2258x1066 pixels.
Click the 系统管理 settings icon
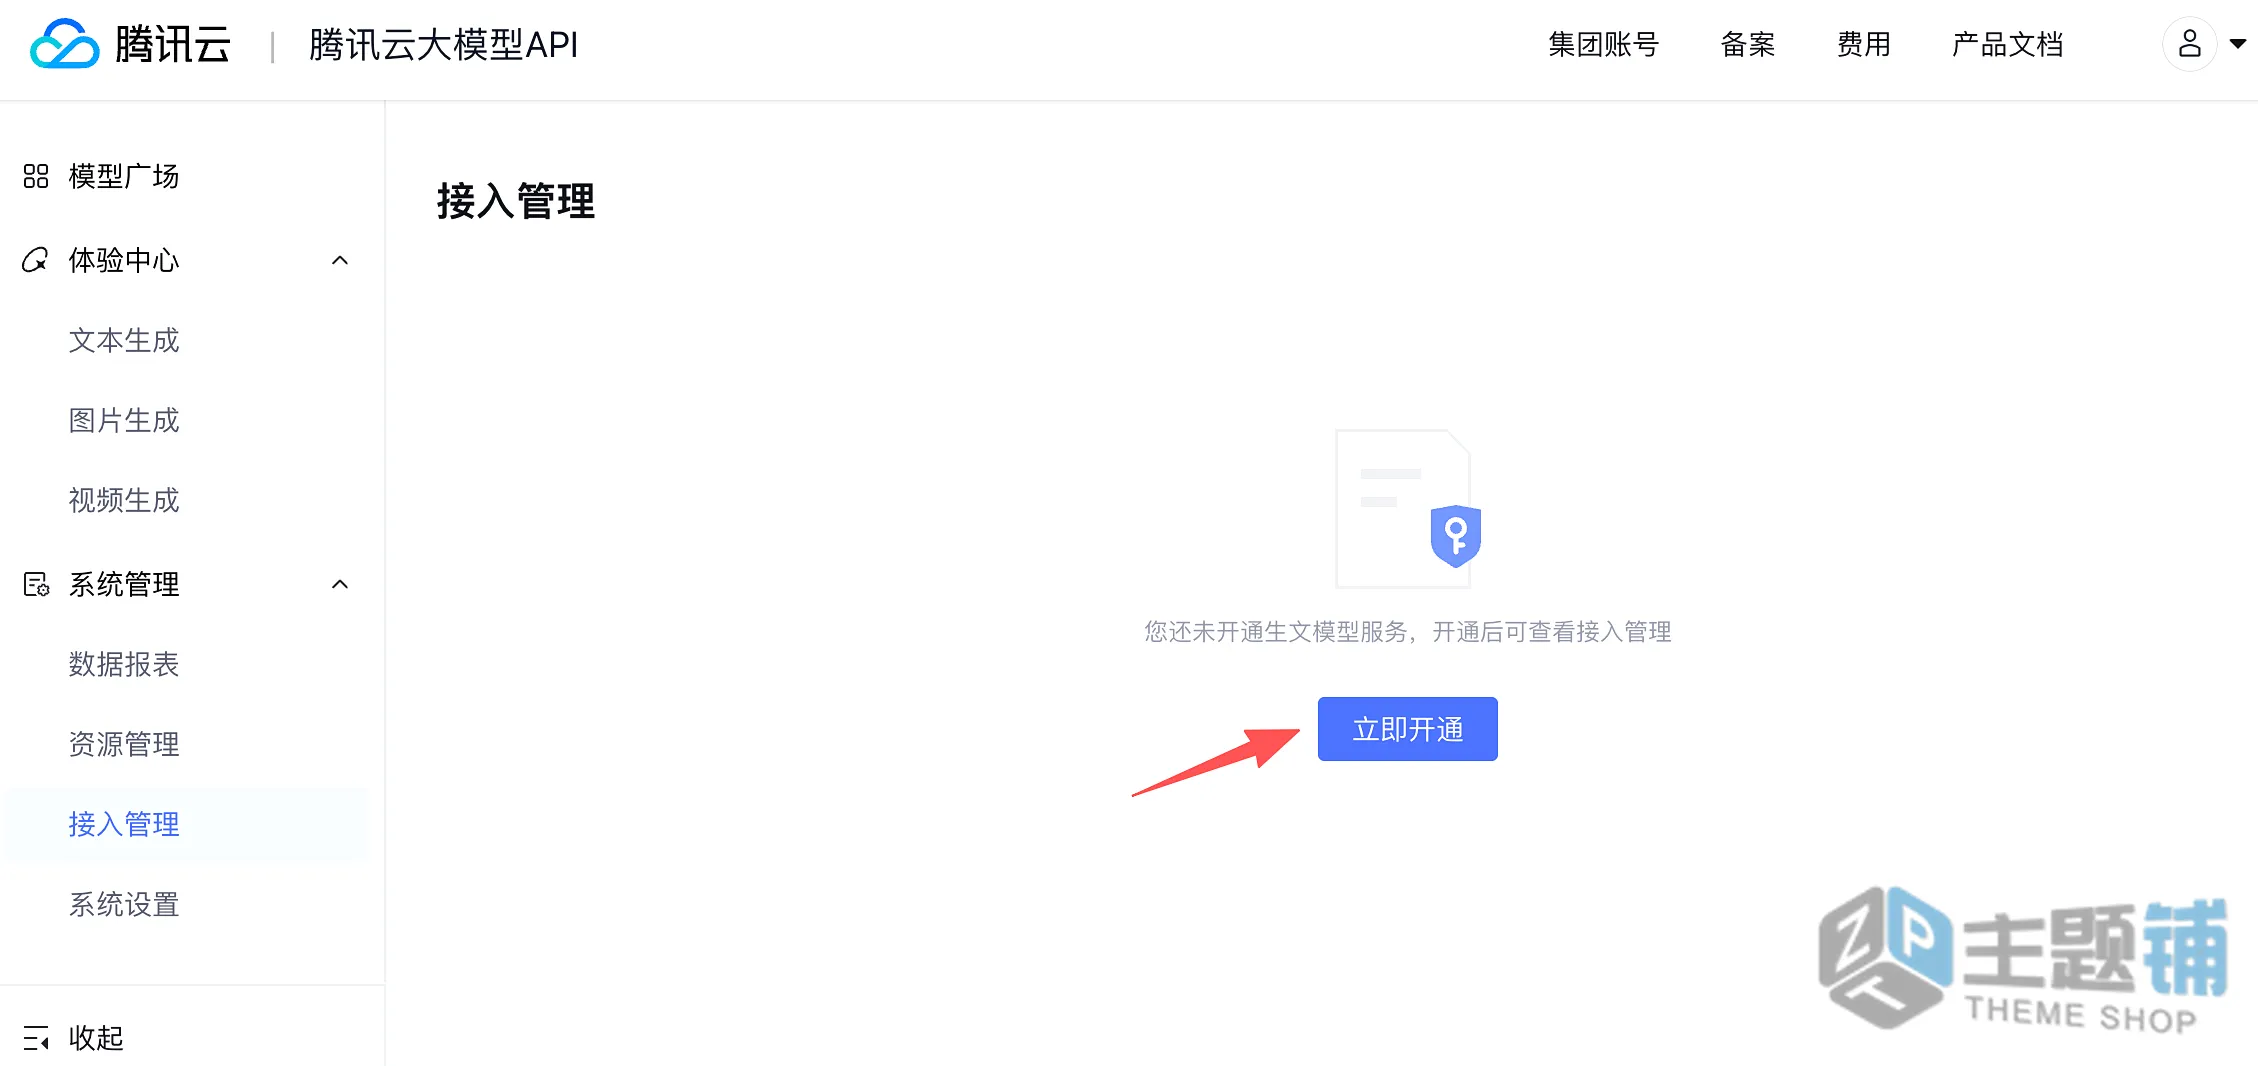(36, 584)
